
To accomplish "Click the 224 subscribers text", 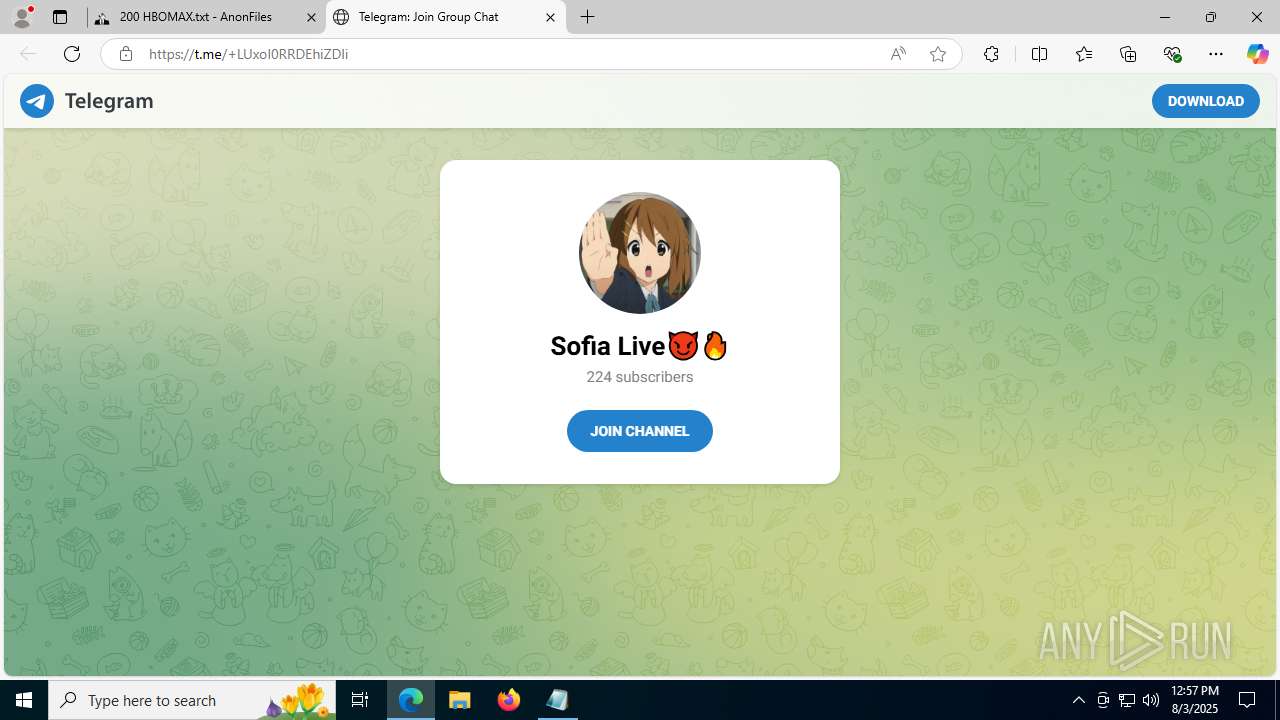I will coord(640,377).
